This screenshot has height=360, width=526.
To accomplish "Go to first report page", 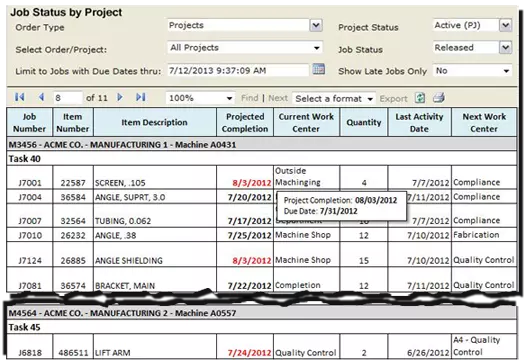I will (19, 98).
